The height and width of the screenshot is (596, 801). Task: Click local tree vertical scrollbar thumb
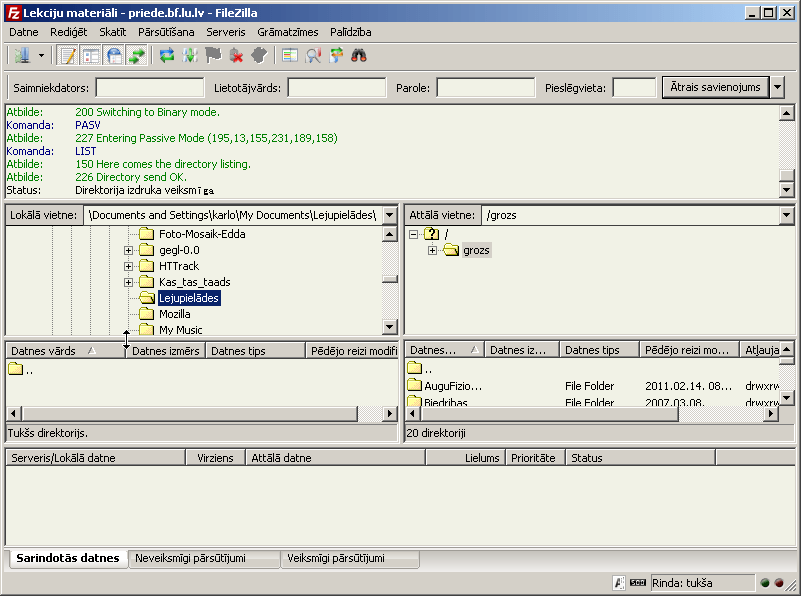tap(389, 279)
